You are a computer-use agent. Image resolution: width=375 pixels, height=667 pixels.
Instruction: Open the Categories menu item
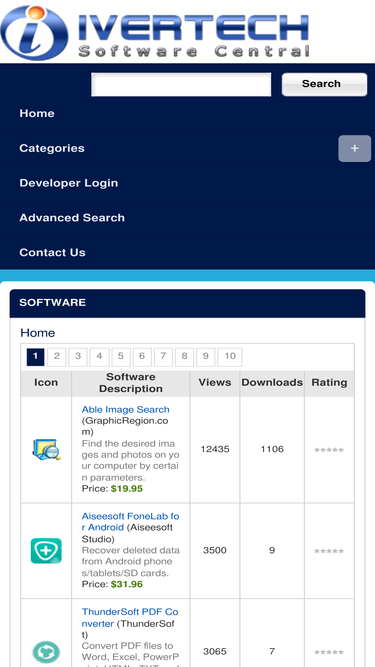[52, 148]
